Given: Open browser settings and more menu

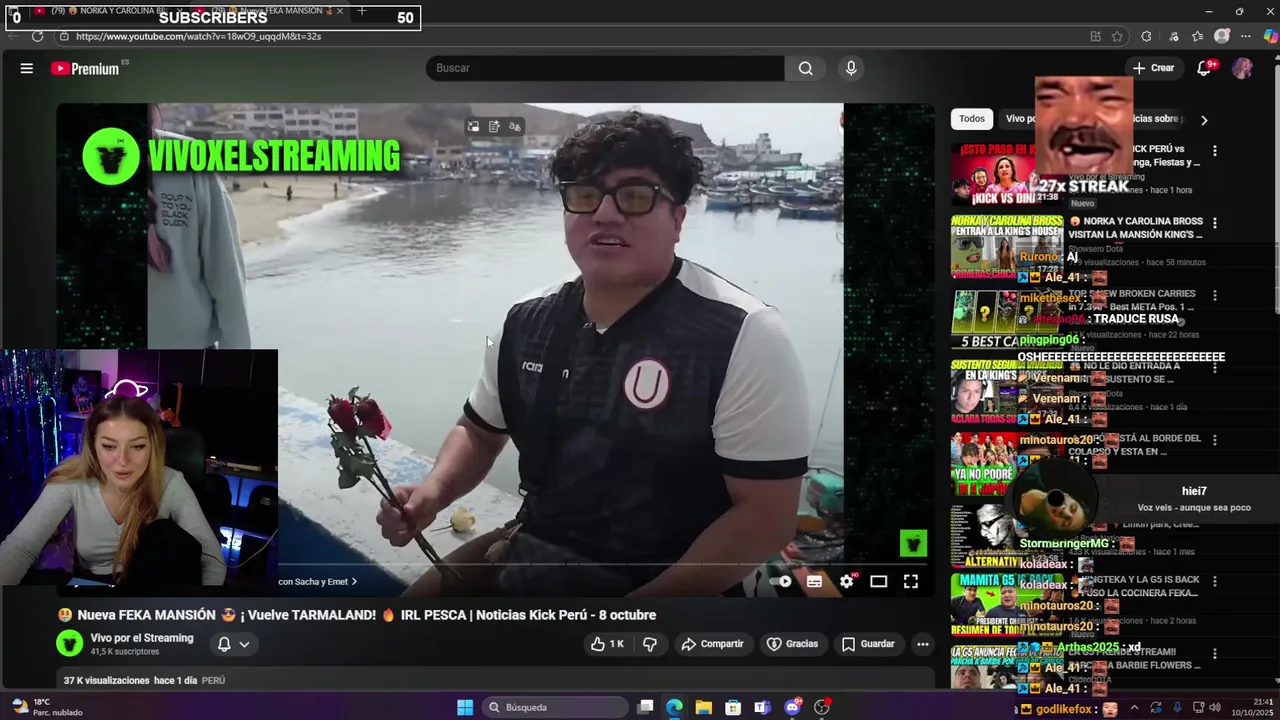Looking at the screenshot, I should pos(1246,36).
